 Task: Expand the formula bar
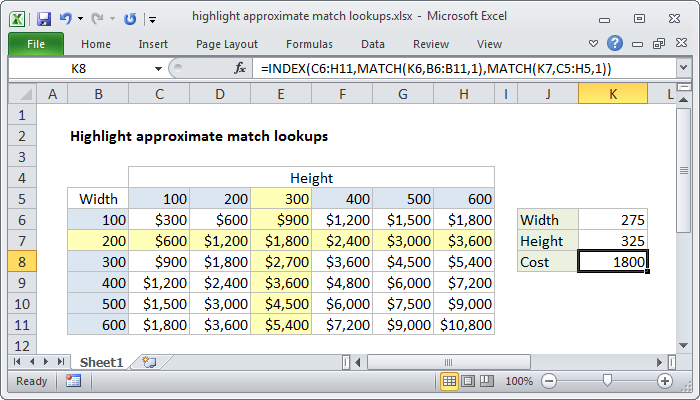pyautogui.click(x=683, y=68)
